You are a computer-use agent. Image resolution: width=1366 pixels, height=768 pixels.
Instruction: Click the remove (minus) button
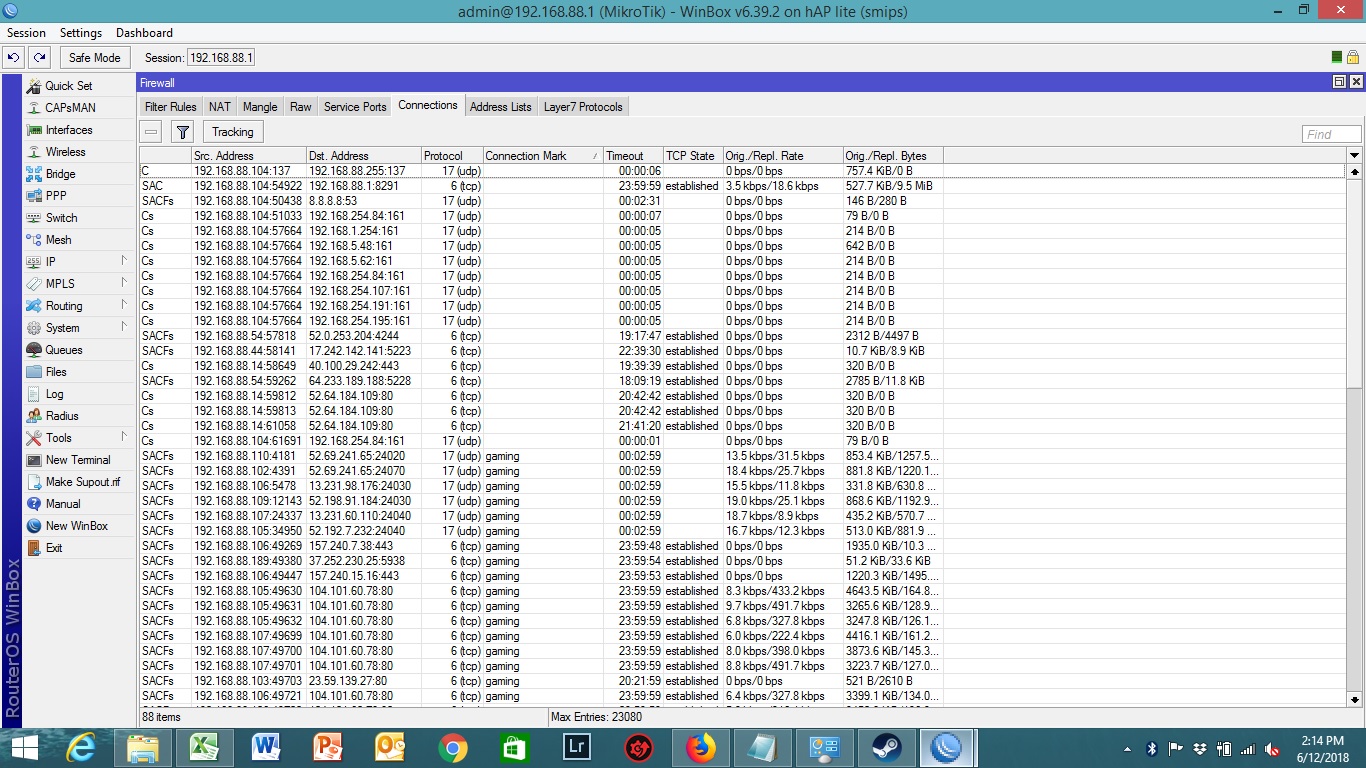[x=151, y=132]
